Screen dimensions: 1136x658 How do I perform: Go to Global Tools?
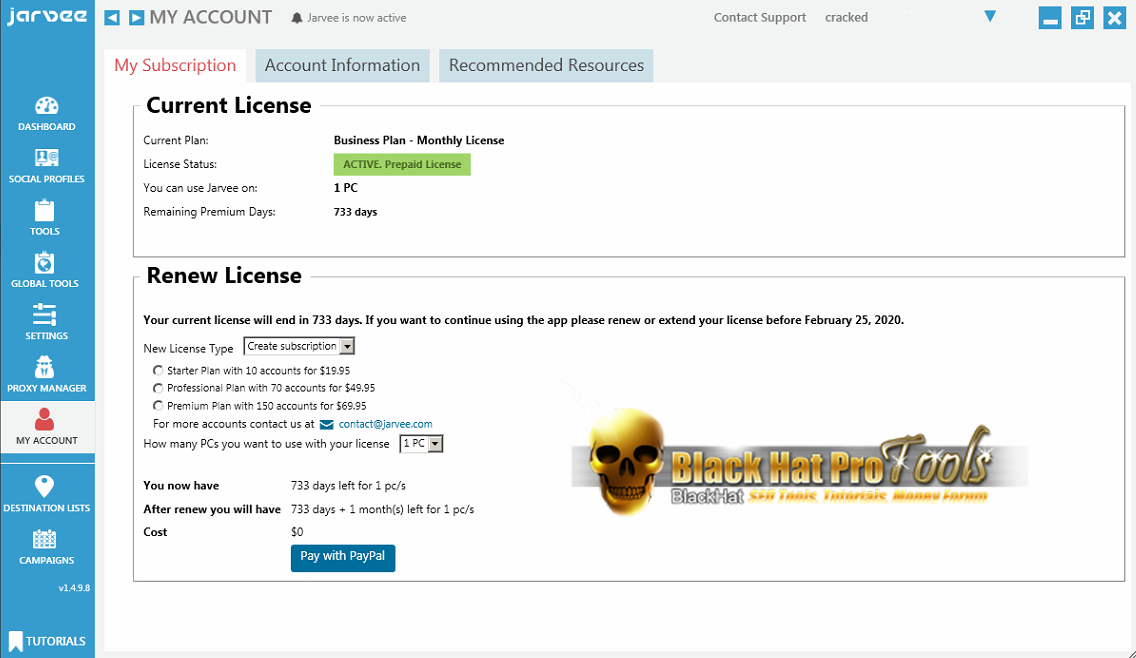[x=45, y=270]
